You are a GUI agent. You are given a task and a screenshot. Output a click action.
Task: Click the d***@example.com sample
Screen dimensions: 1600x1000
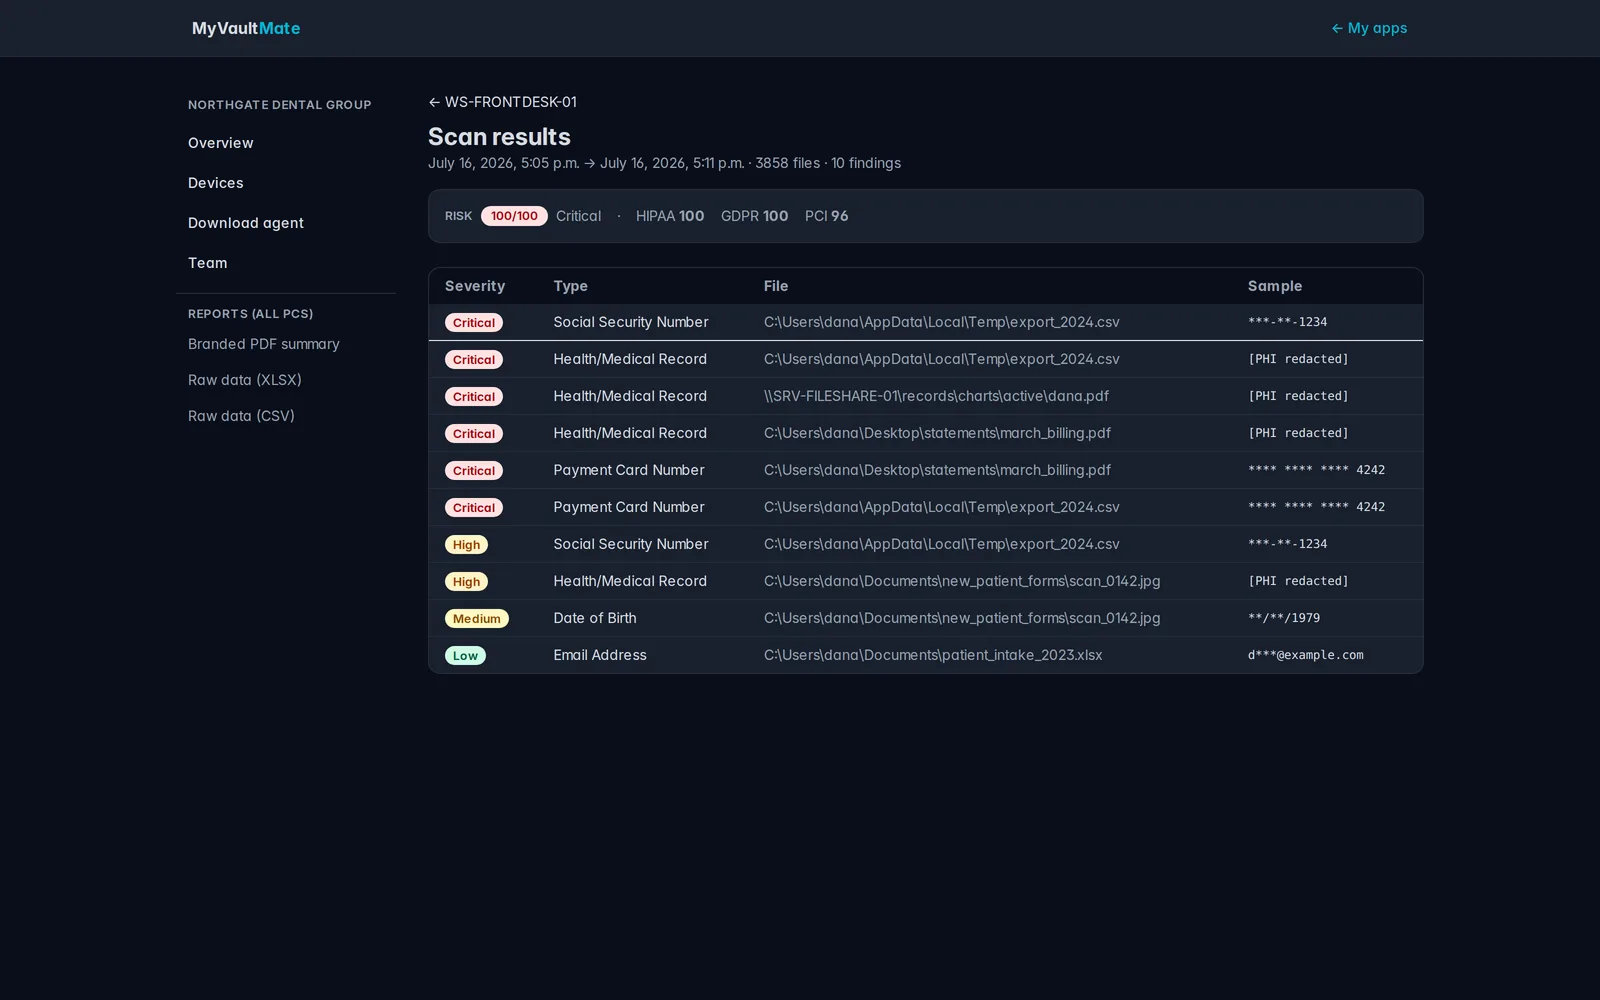click(x=1306, y=655)
